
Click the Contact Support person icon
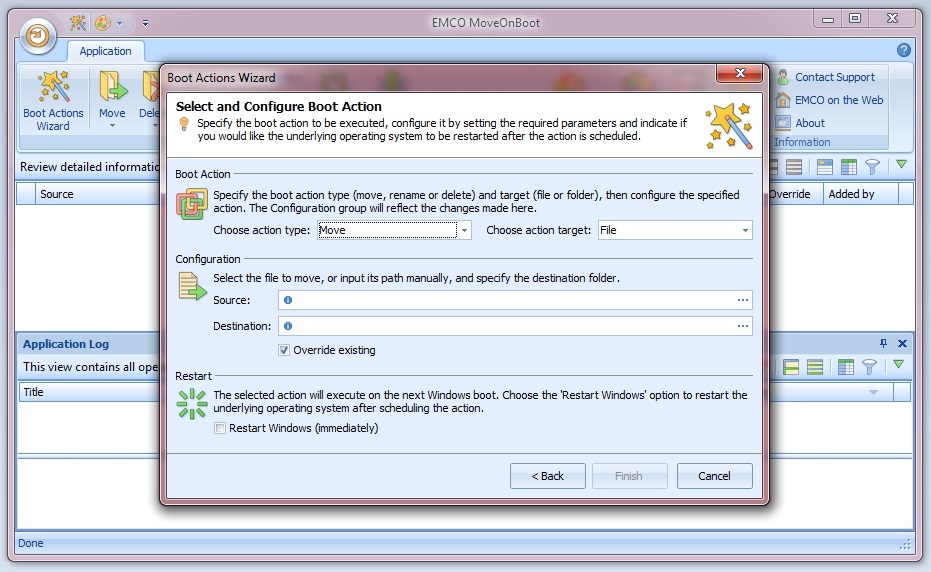(783, 77)
